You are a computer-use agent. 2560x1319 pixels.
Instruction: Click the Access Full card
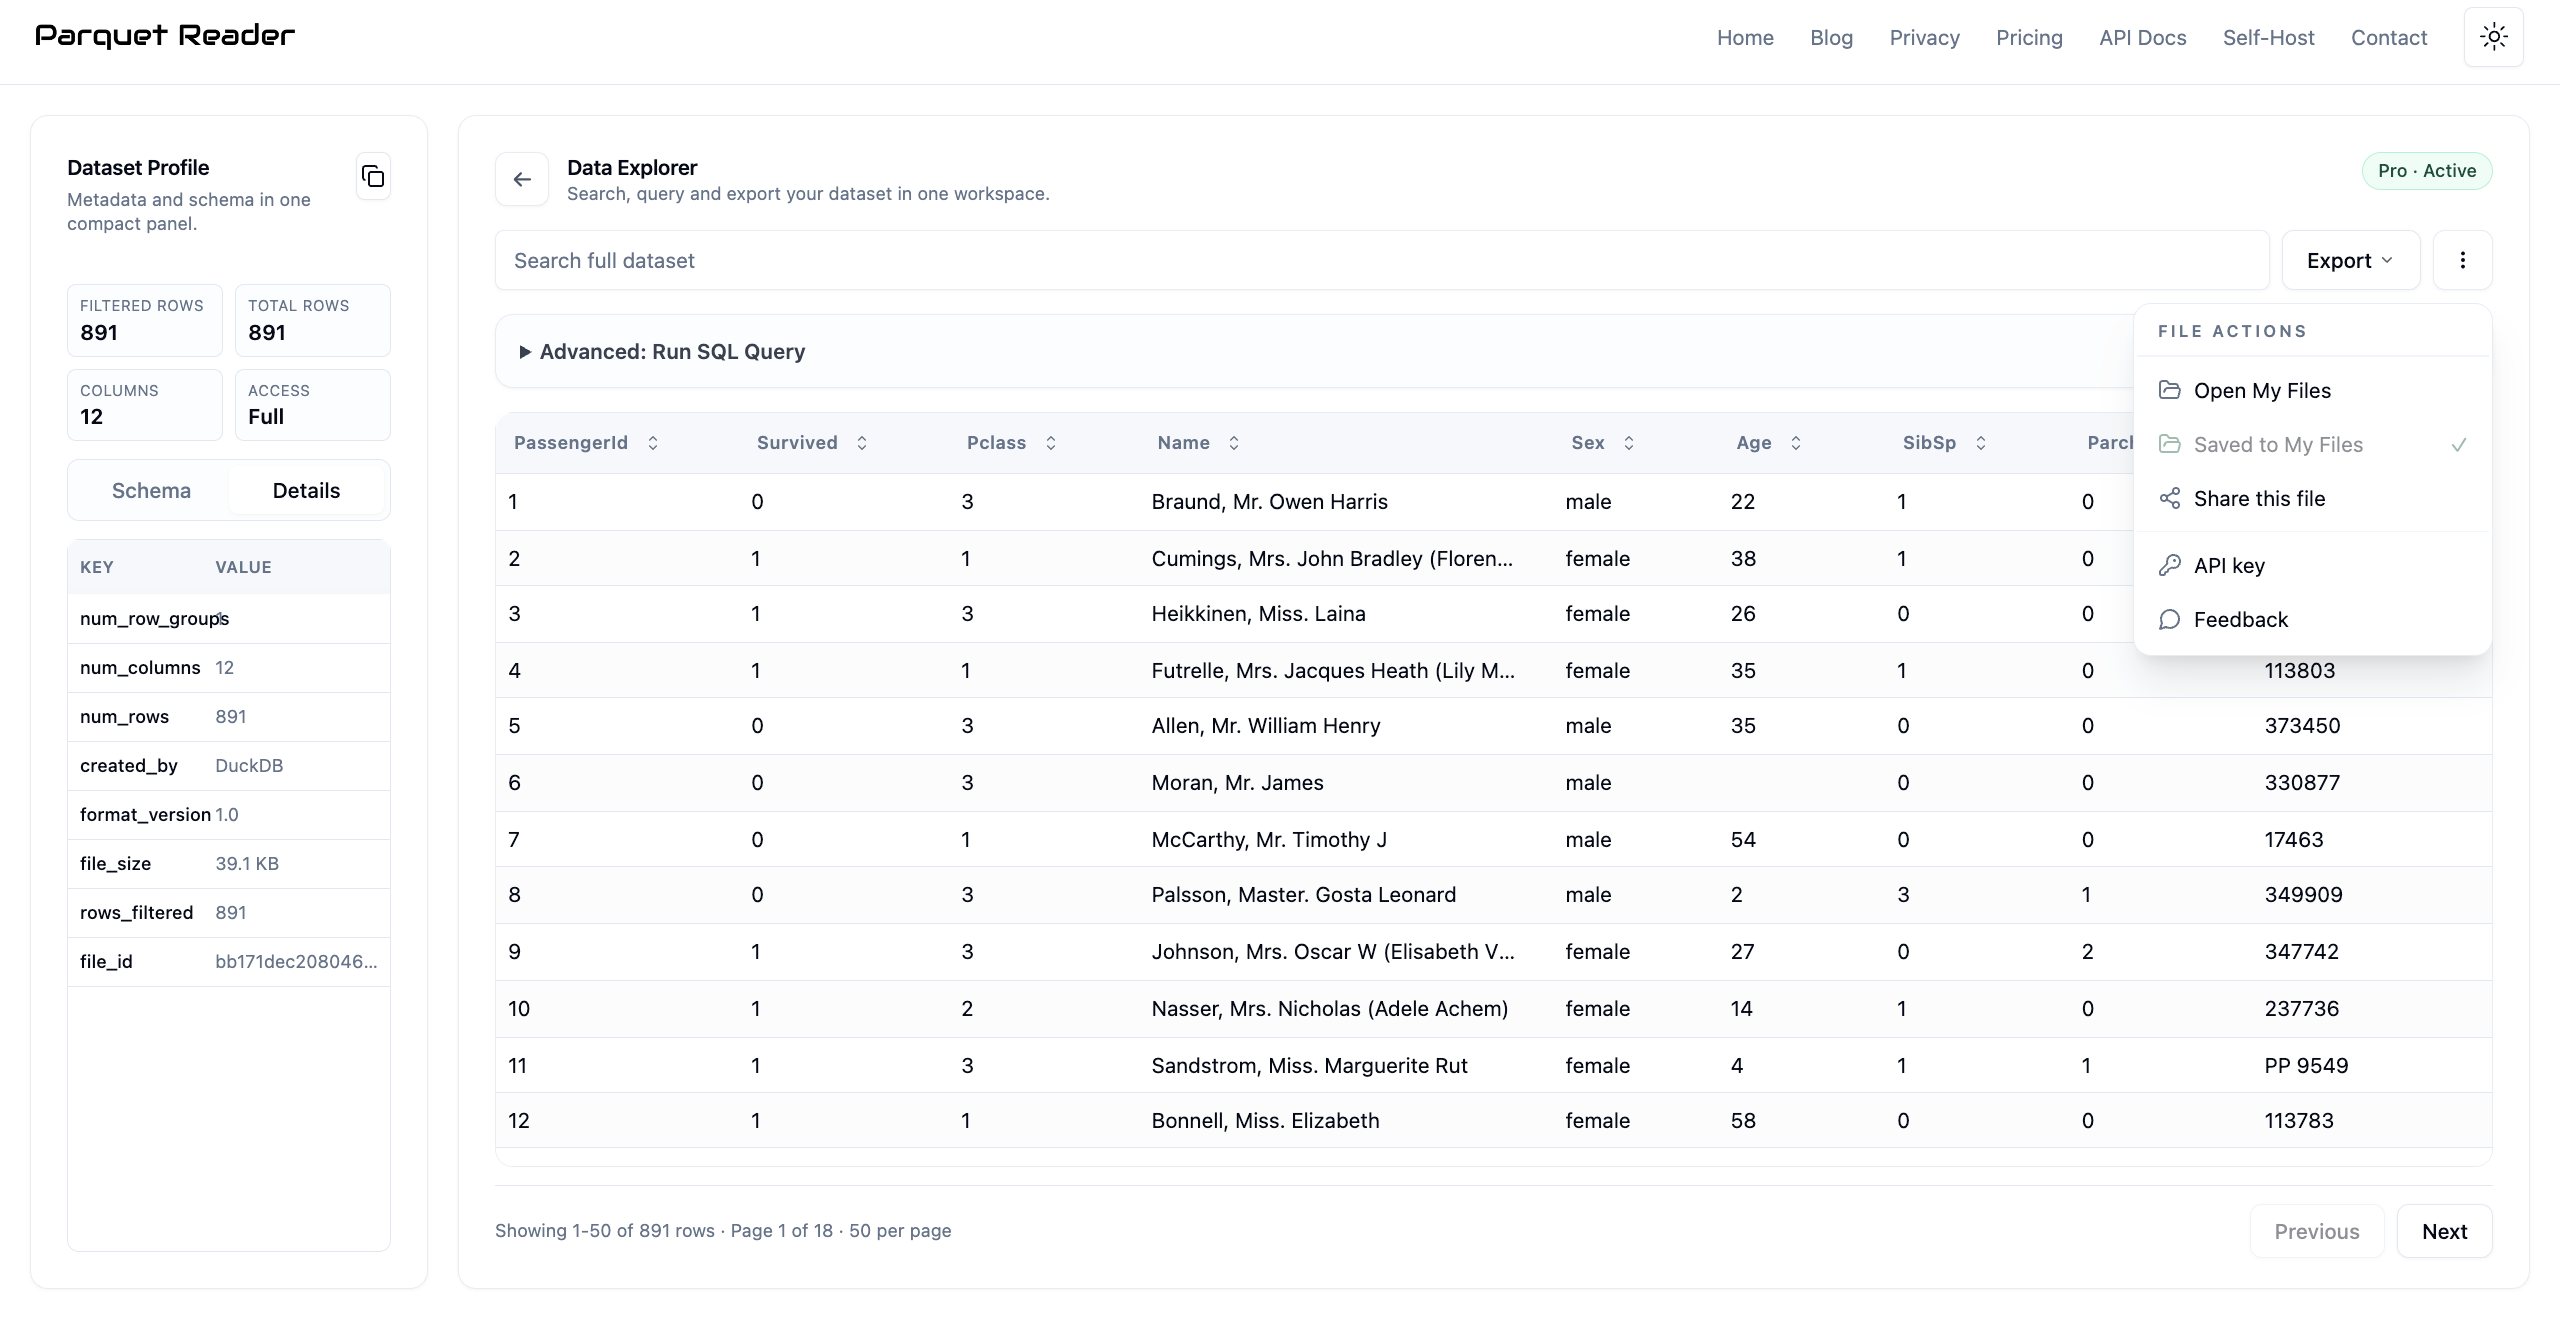point(312,404)
